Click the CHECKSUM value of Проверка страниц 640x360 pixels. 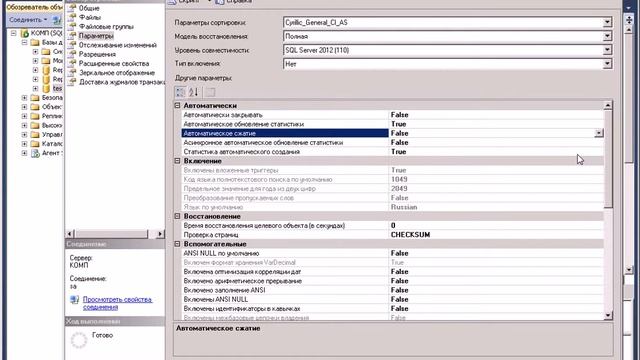click(410, 235)
